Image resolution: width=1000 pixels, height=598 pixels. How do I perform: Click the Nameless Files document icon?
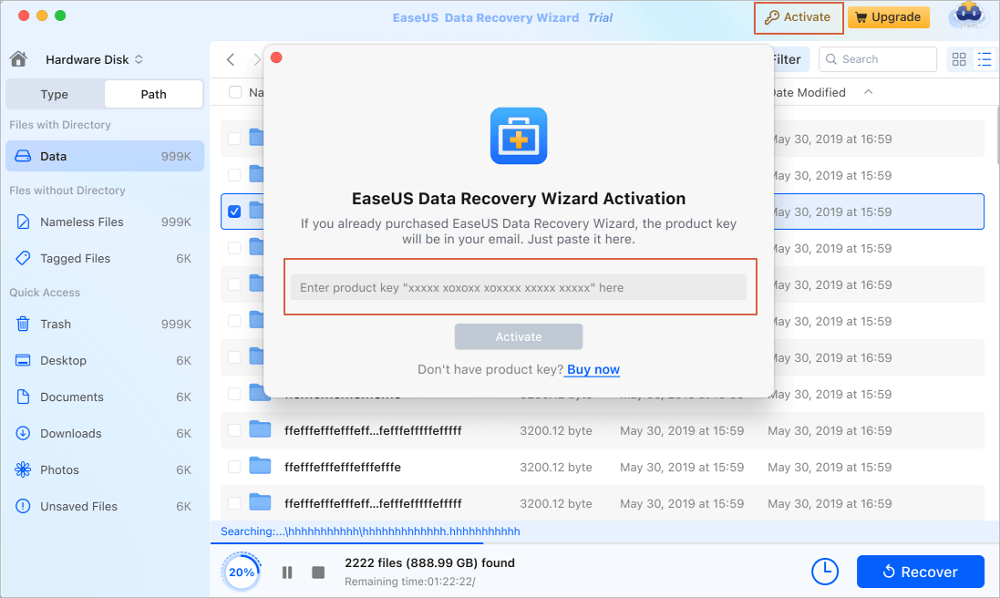[23, 222]
